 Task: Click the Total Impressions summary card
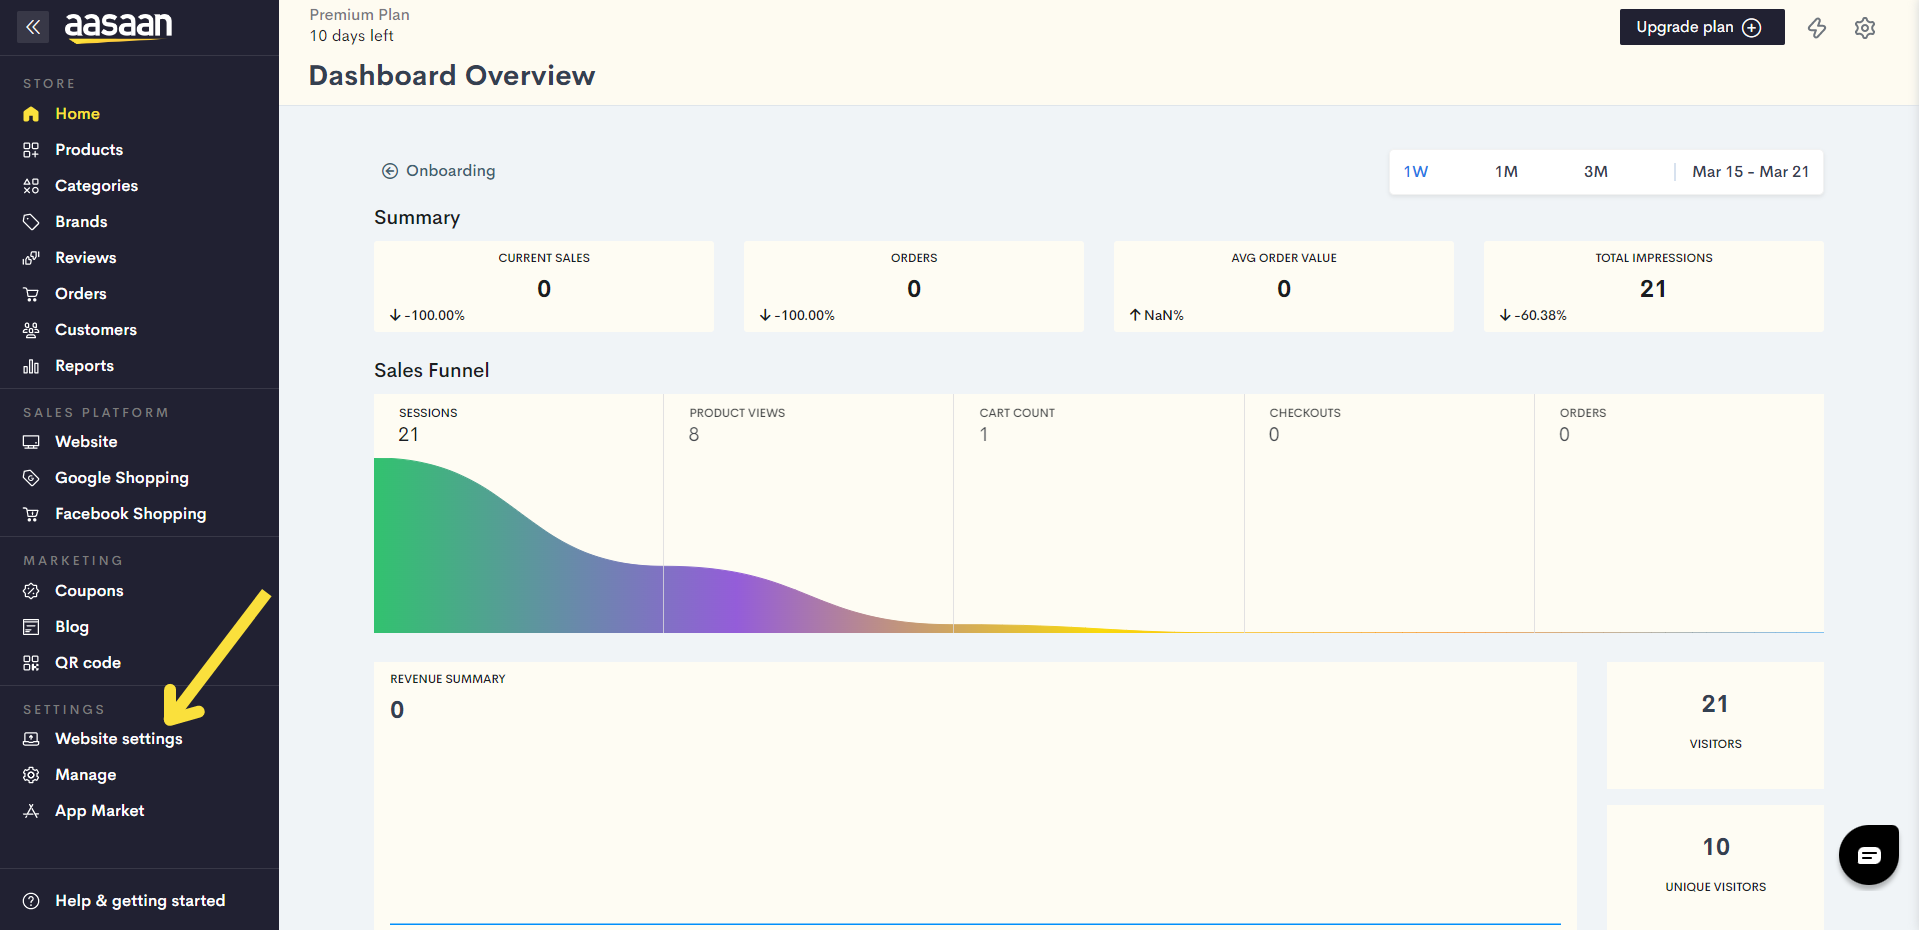tap(1654, 286)
